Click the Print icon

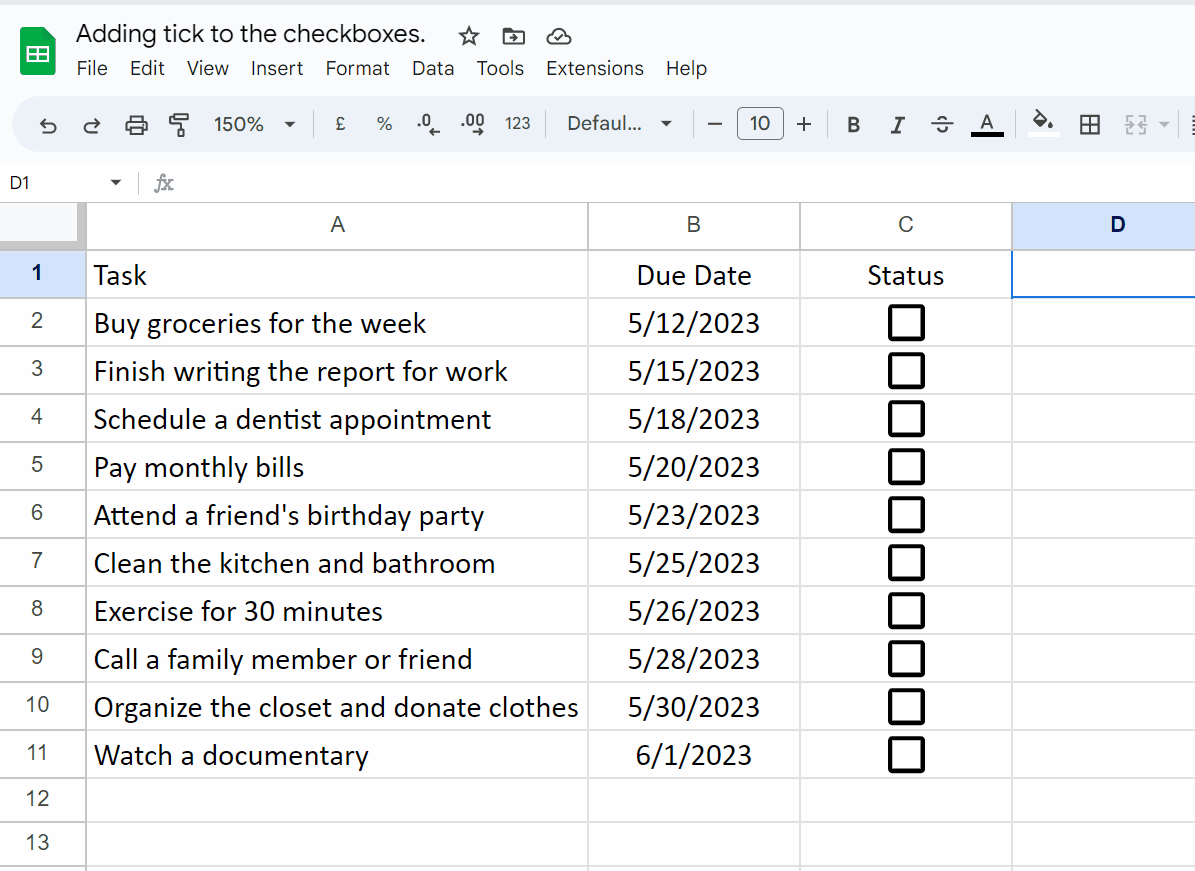pos(136,123)
